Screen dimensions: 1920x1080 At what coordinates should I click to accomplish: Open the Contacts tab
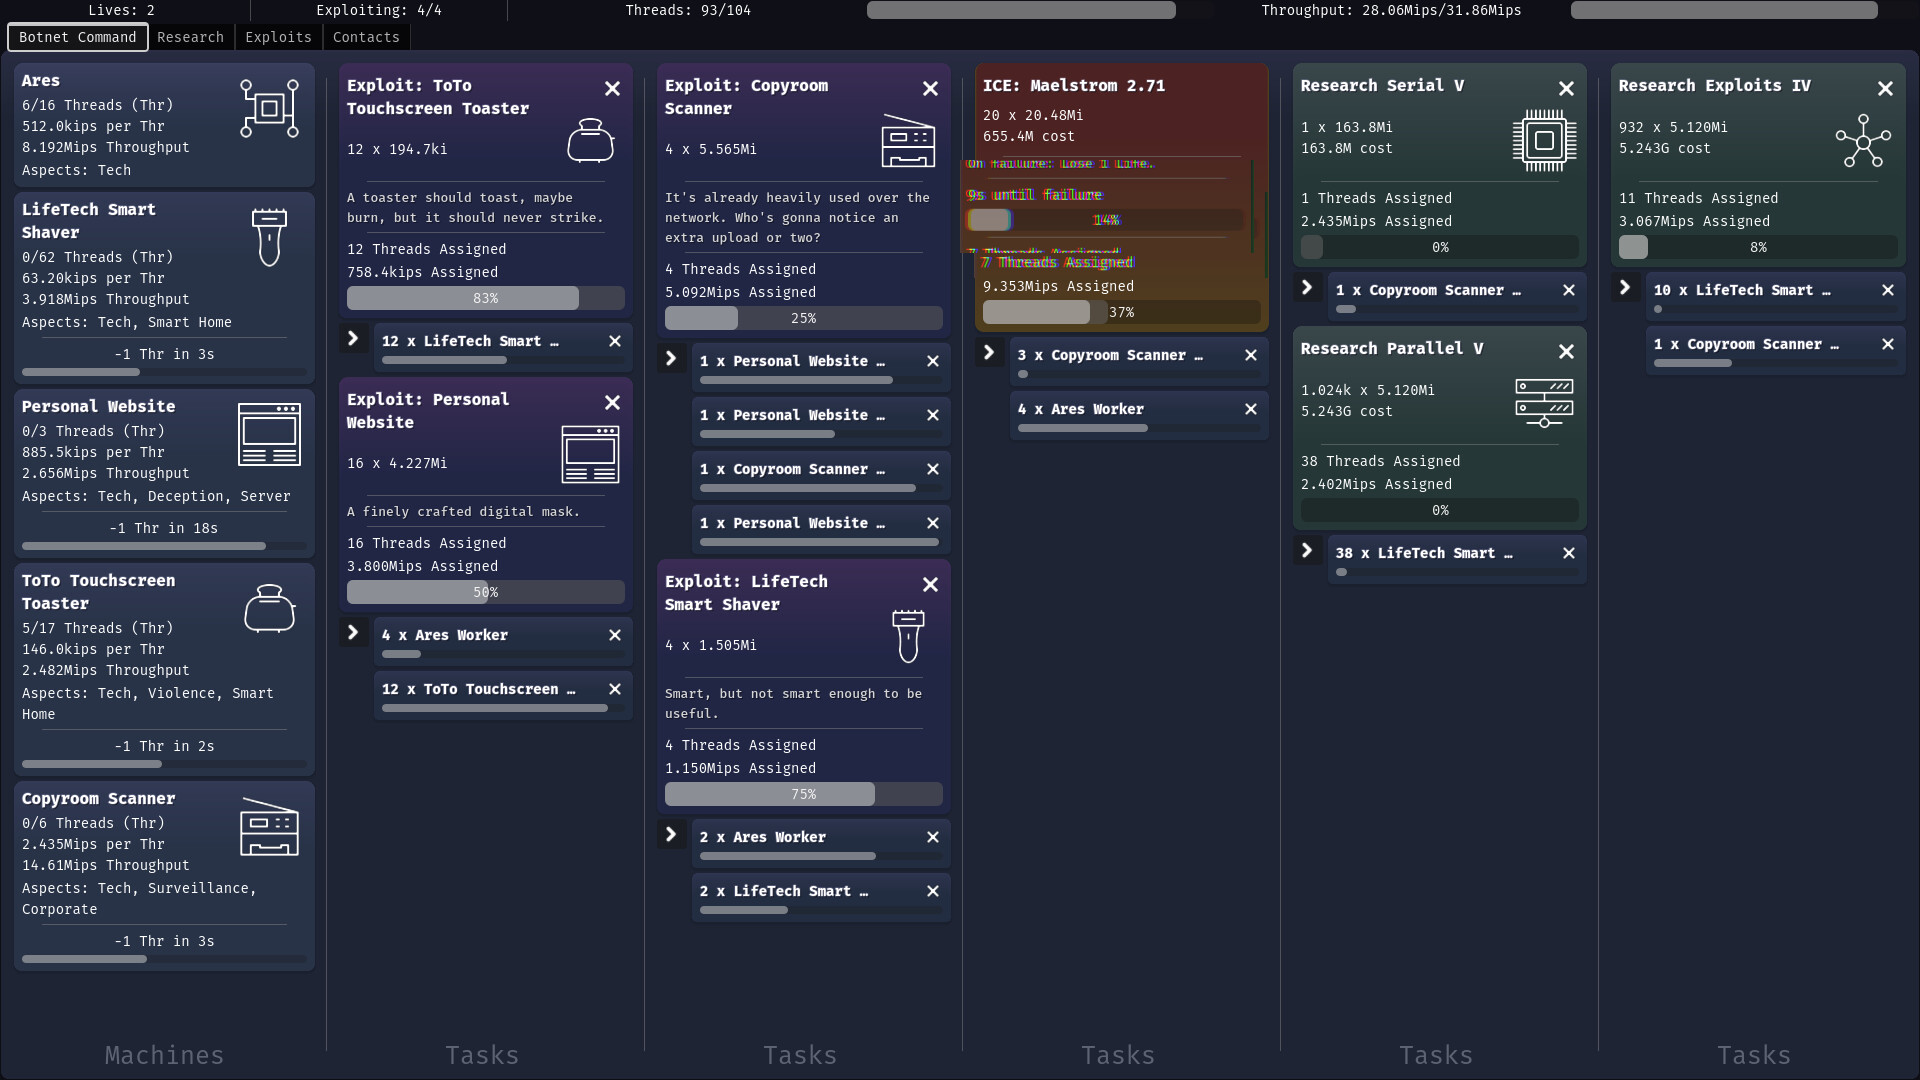366,37
